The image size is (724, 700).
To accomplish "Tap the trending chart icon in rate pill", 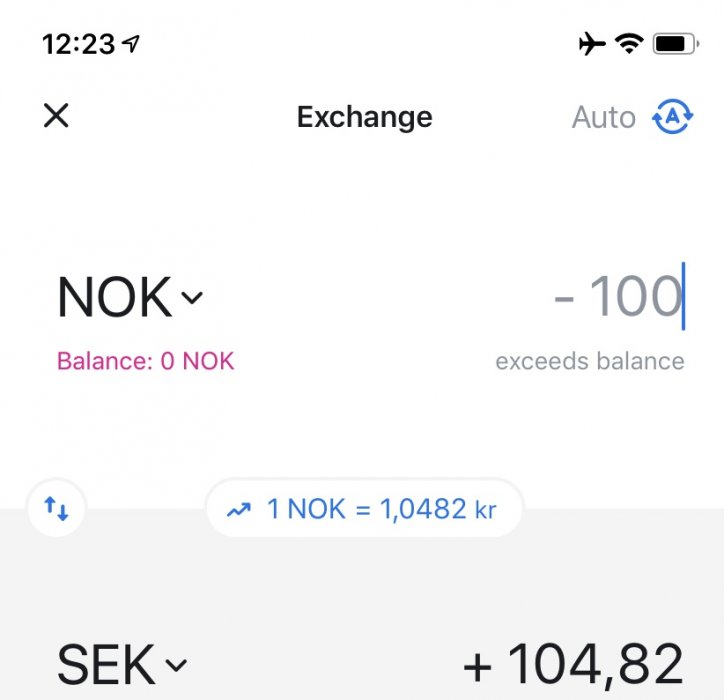I will (x=238, y=510).
